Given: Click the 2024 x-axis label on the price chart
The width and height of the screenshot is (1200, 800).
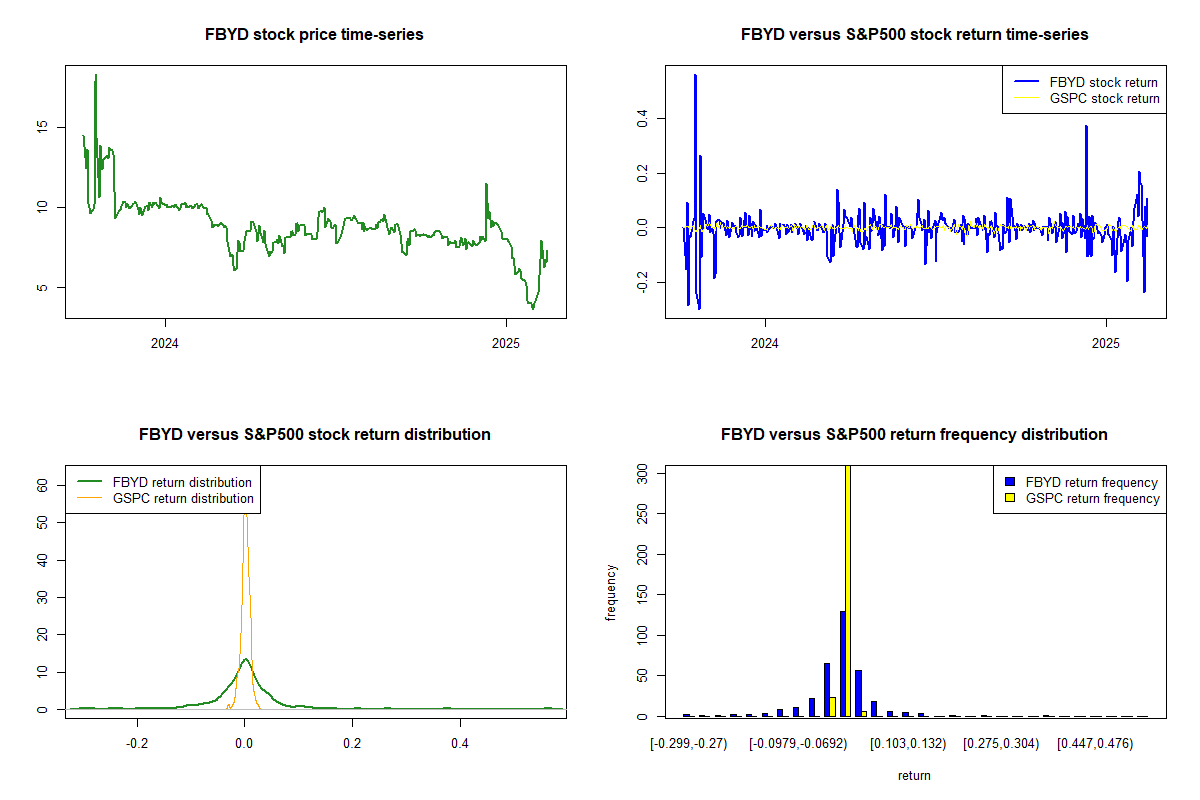Looking at the screenshot, I should [x=164, y=343].
